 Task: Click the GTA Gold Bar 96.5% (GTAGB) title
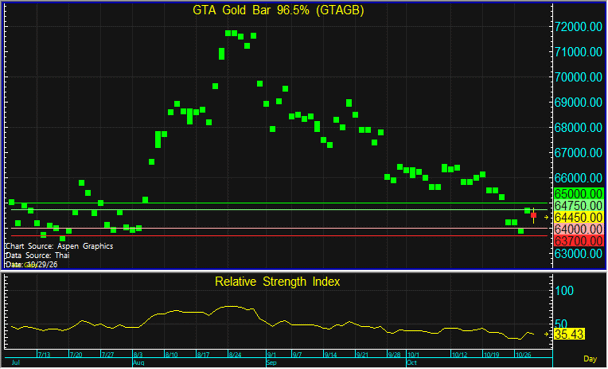(x=278, y=10)
